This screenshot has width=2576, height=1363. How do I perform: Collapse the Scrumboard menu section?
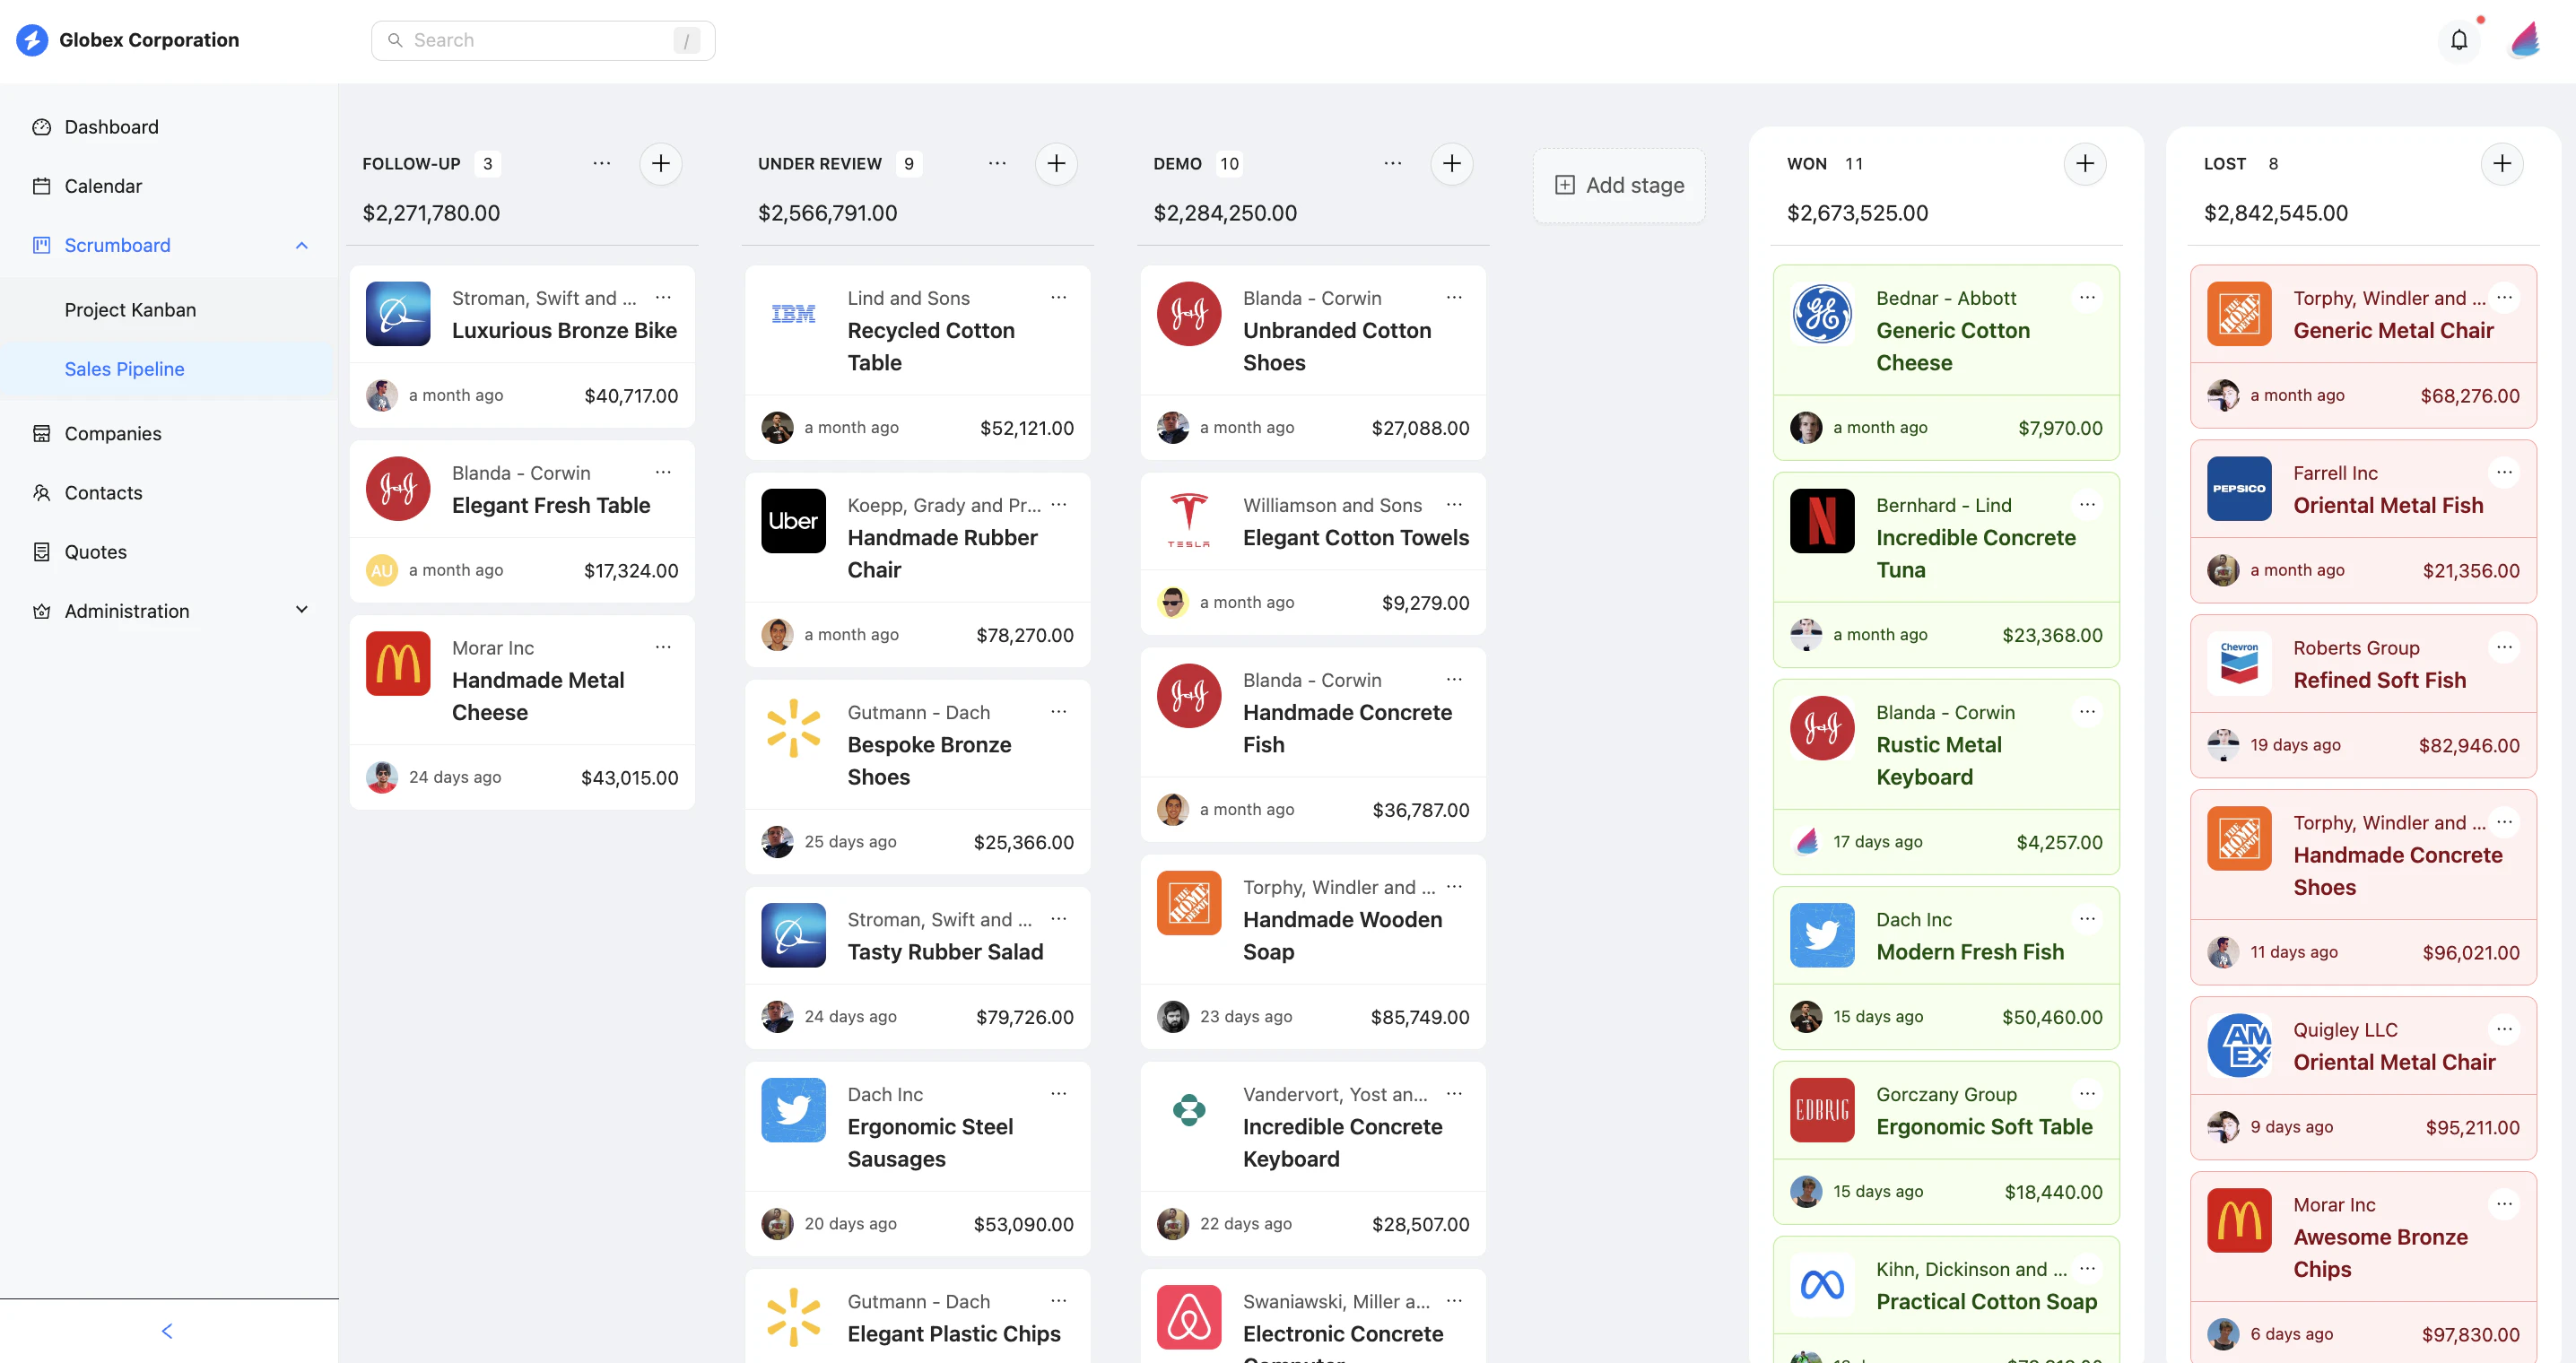(x=301, y=245)
